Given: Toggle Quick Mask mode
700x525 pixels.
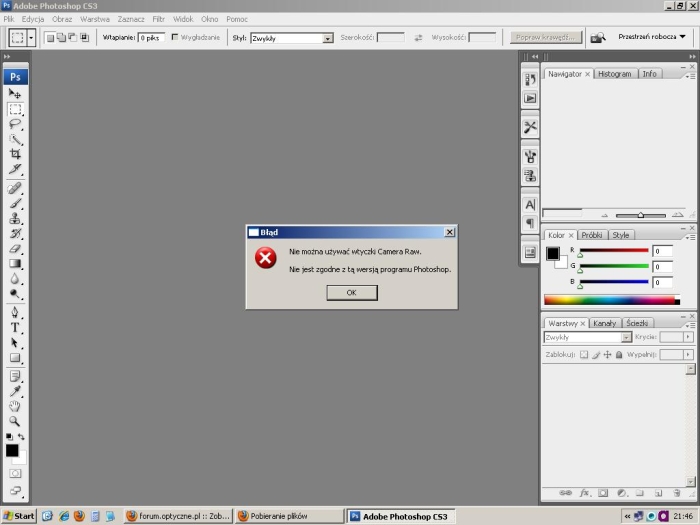Looking at the screenshot, I should [x=15, y=474].
